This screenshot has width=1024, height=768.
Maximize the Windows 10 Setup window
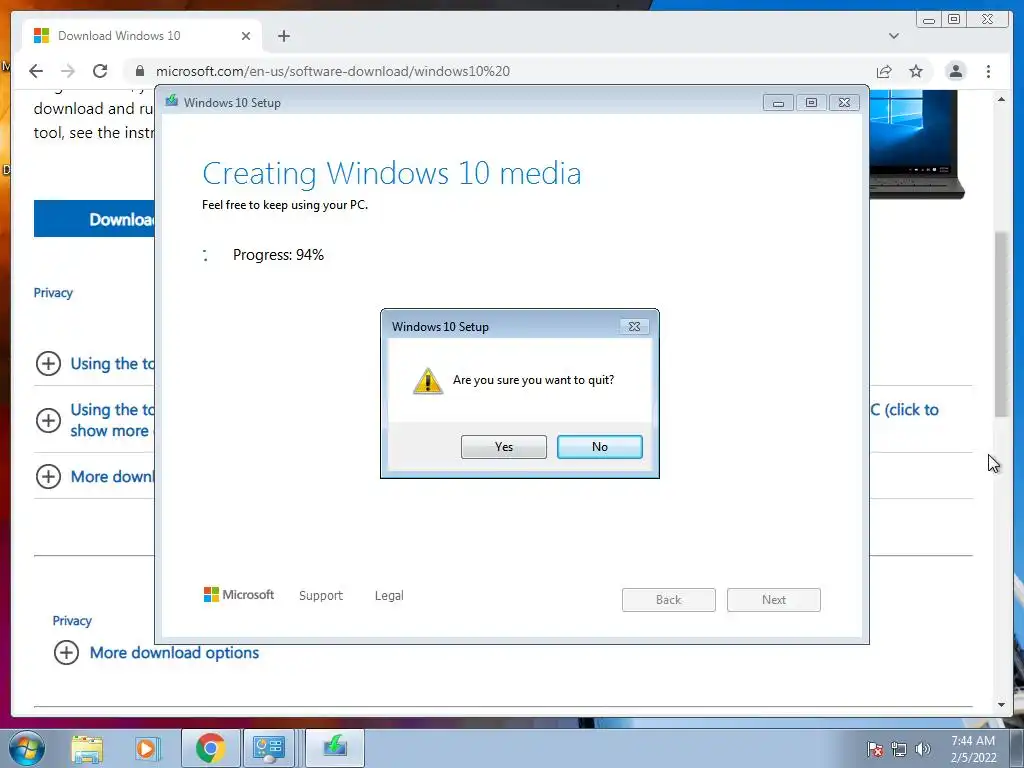(811, 103)
